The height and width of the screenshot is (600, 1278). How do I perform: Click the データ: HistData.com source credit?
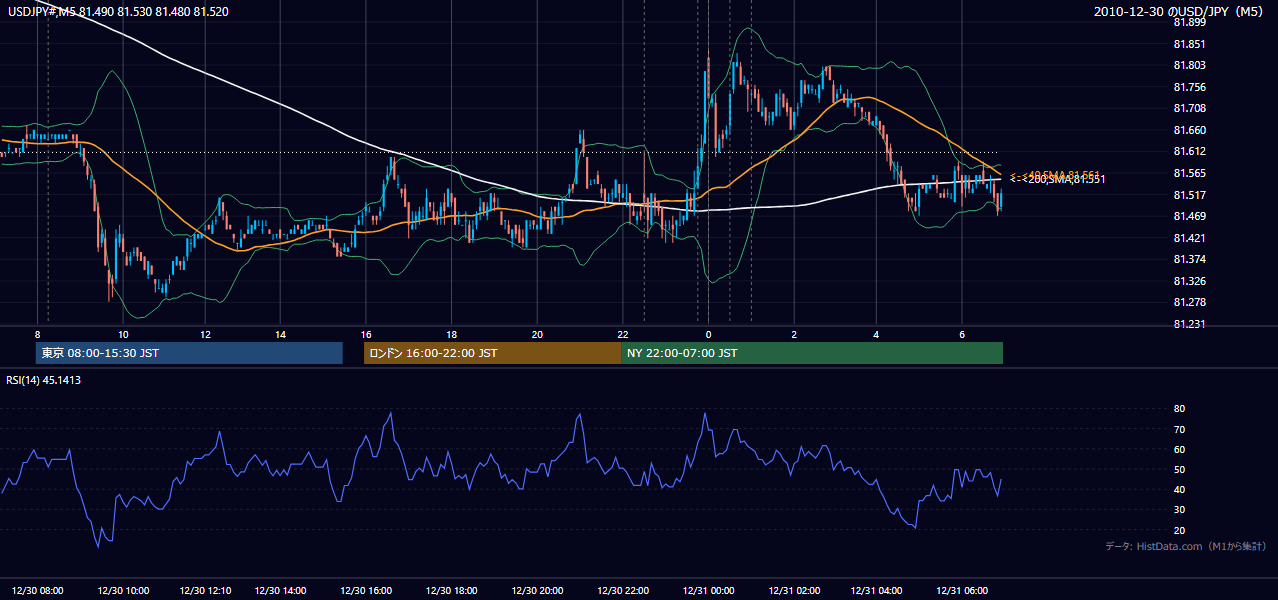1186,546
